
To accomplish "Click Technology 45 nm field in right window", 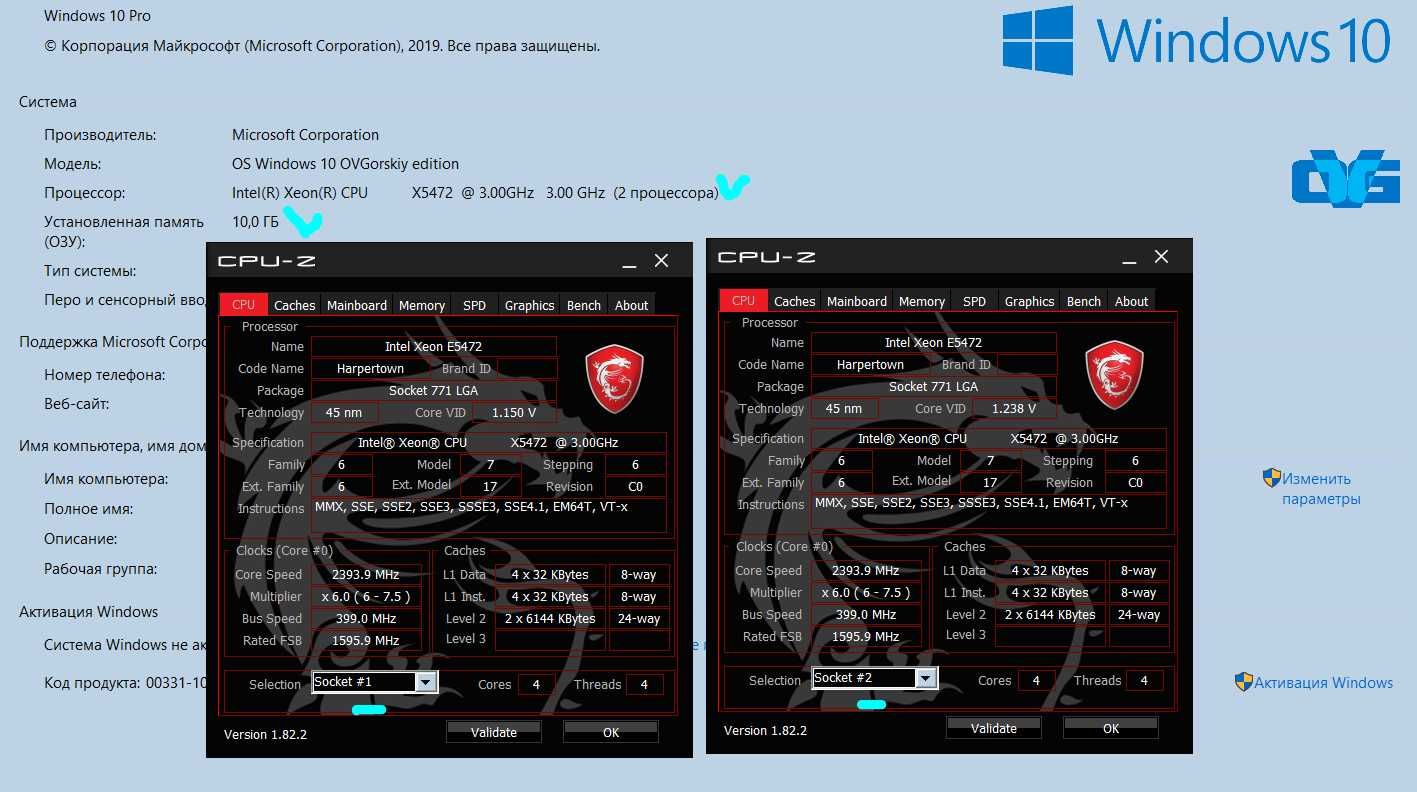I will pos(844,408).
